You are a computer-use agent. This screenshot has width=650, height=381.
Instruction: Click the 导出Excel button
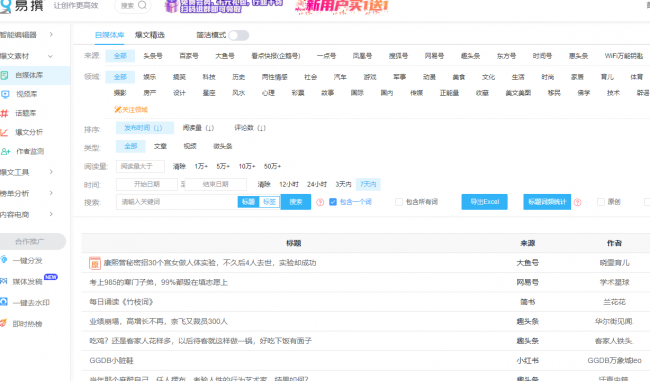pos(485,202)
